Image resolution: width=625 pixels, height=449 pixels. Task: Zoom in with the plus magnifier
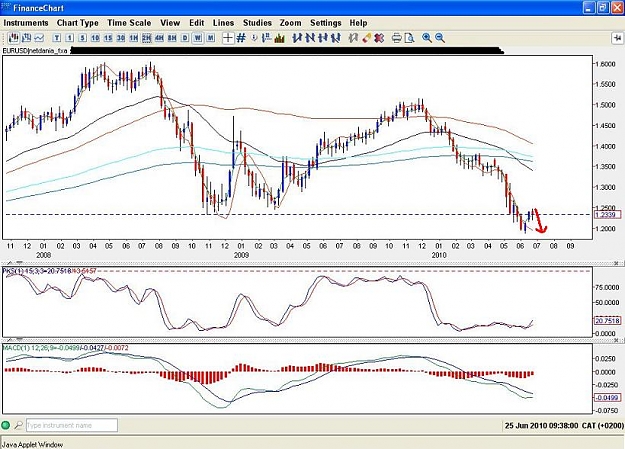[427, 38]
